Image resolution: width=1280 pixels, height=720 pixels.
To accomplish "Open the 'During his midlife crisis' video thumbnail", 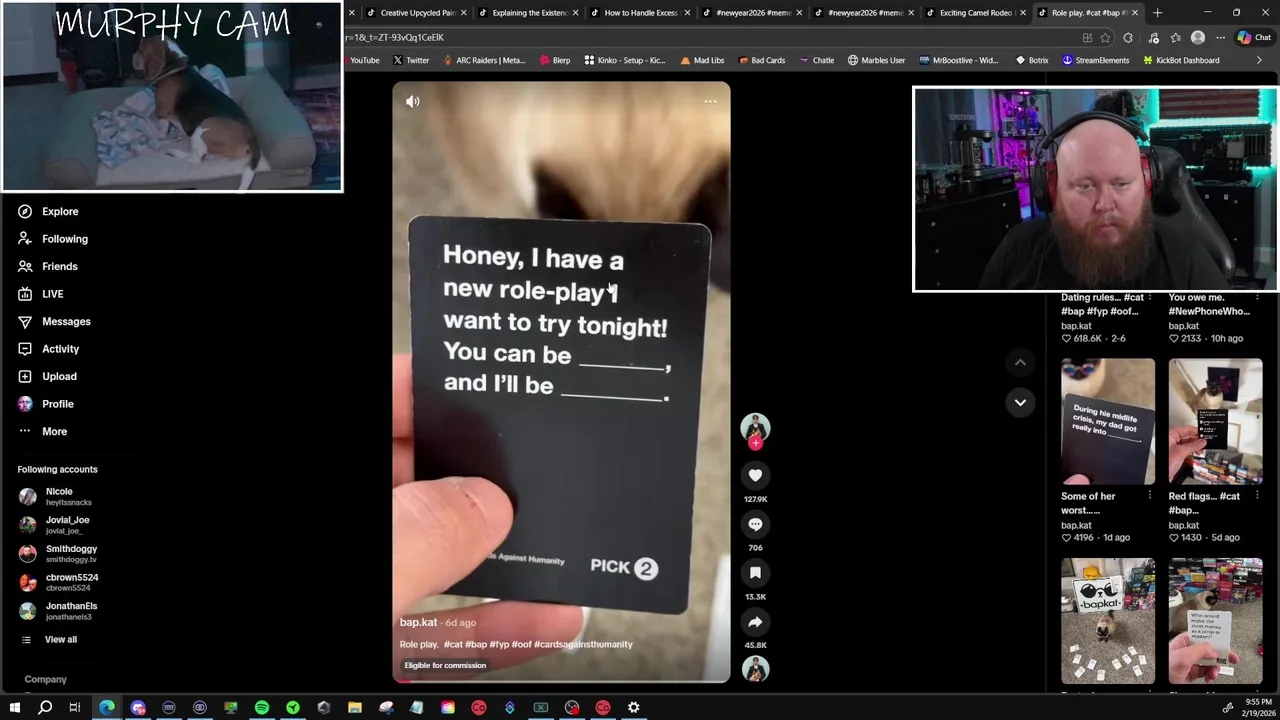I will click(1107, 422).
